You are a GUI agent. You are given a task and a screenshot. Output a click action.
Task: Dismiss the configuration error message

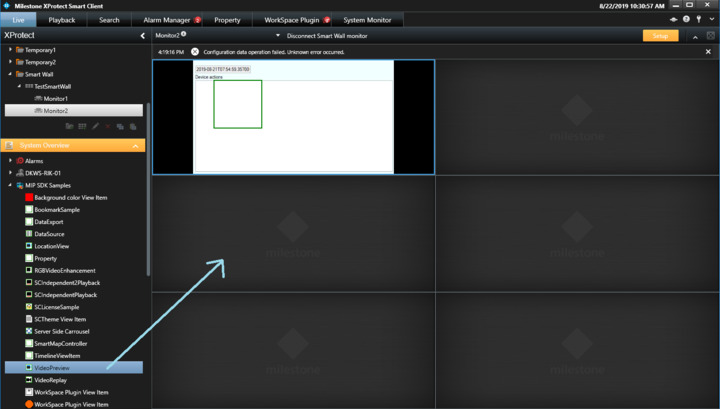tap(195, 51)
